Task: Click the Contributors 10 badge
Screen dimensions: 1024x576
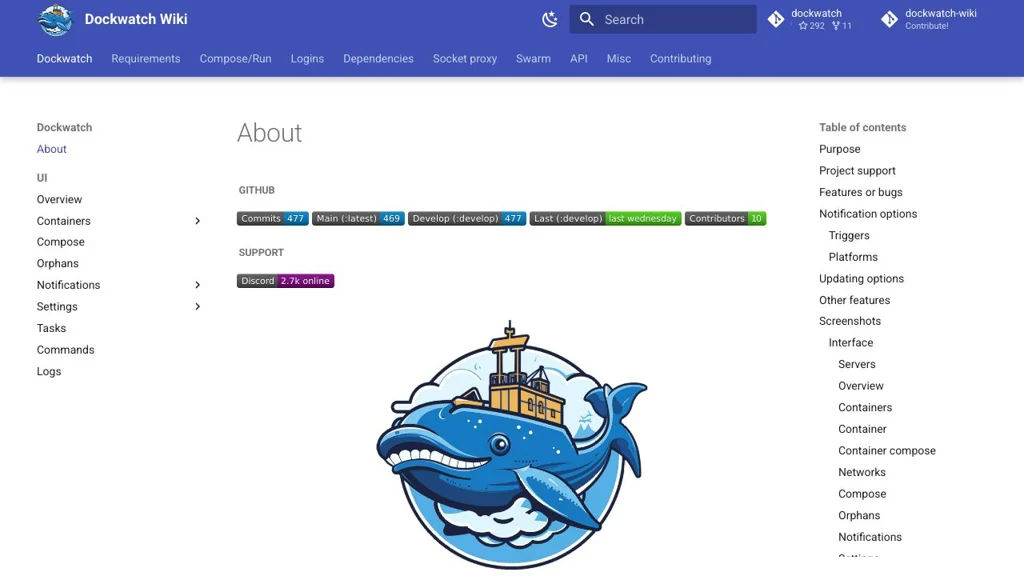Action: (726, 218)
